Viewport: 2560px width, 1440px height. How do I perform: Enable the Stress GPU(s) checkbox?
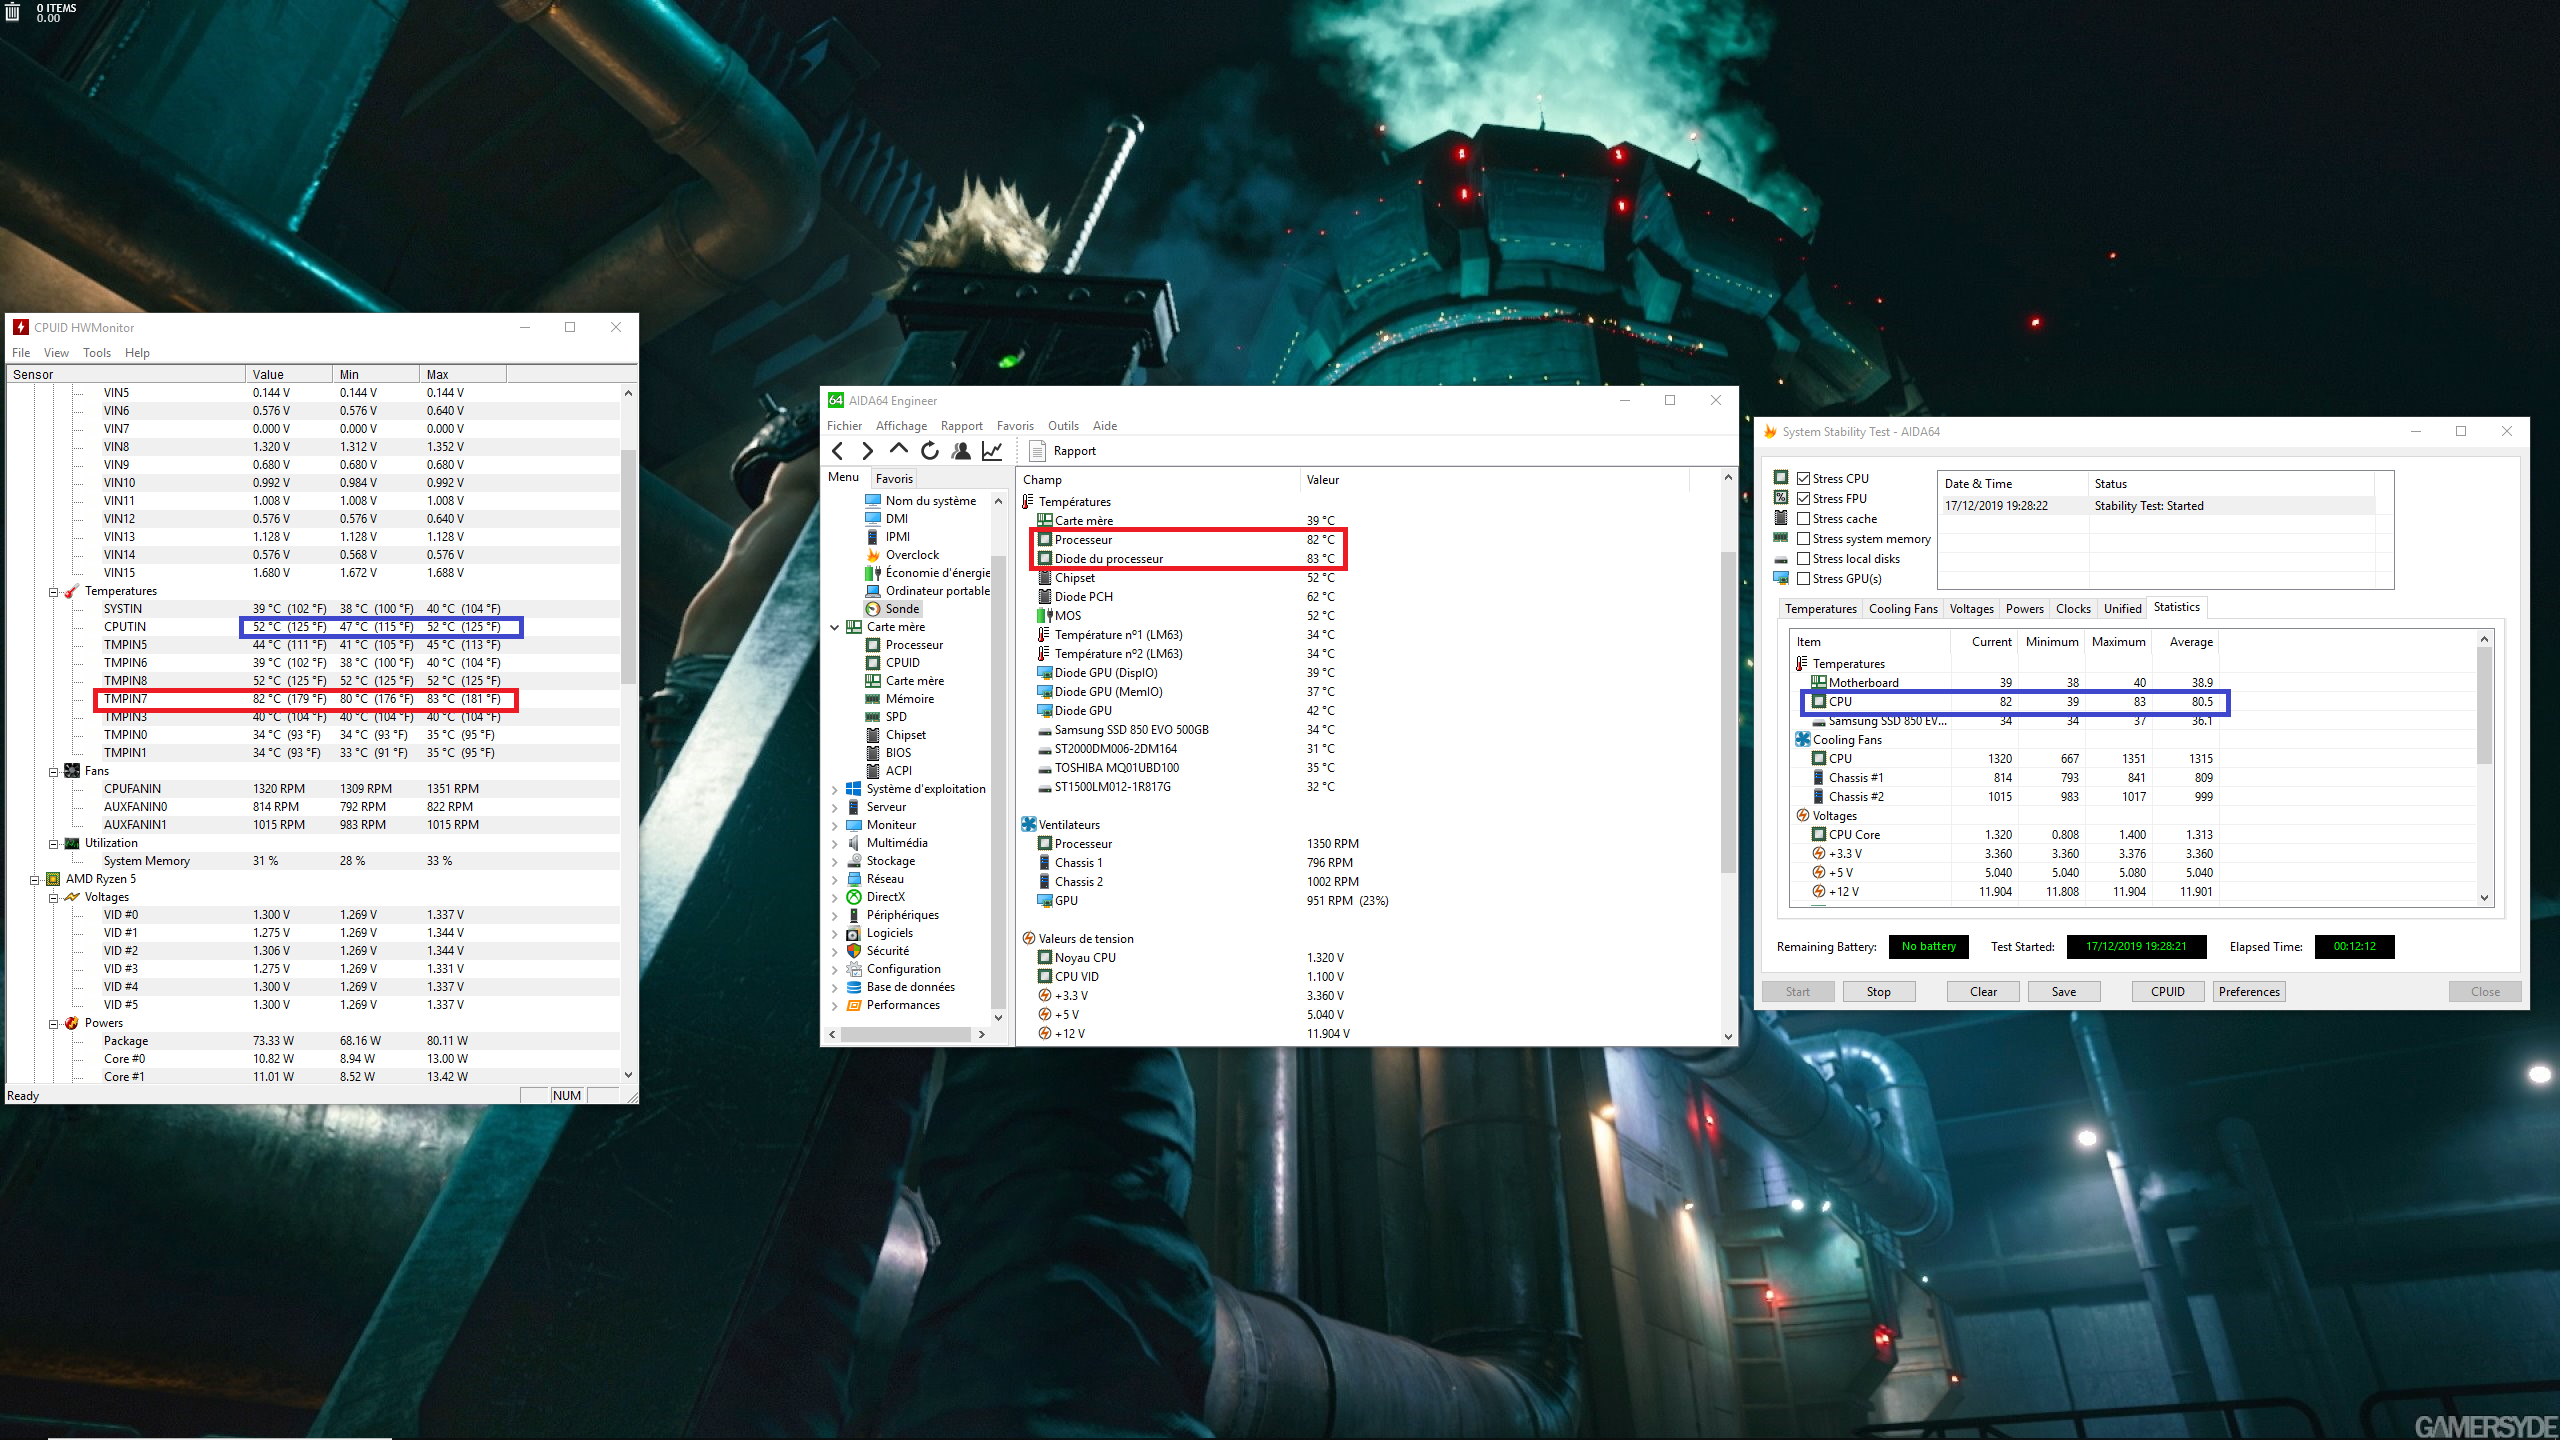[x=1804, y=579]
